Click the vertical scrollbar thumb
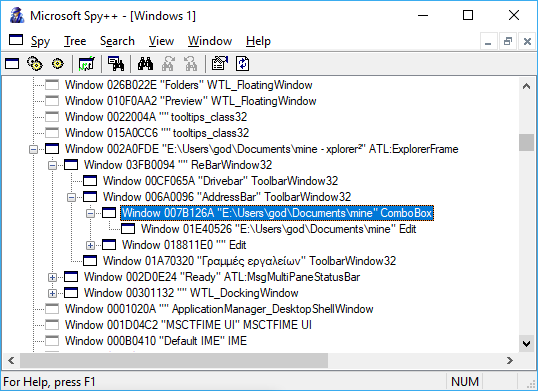 (x=526, y=142)
